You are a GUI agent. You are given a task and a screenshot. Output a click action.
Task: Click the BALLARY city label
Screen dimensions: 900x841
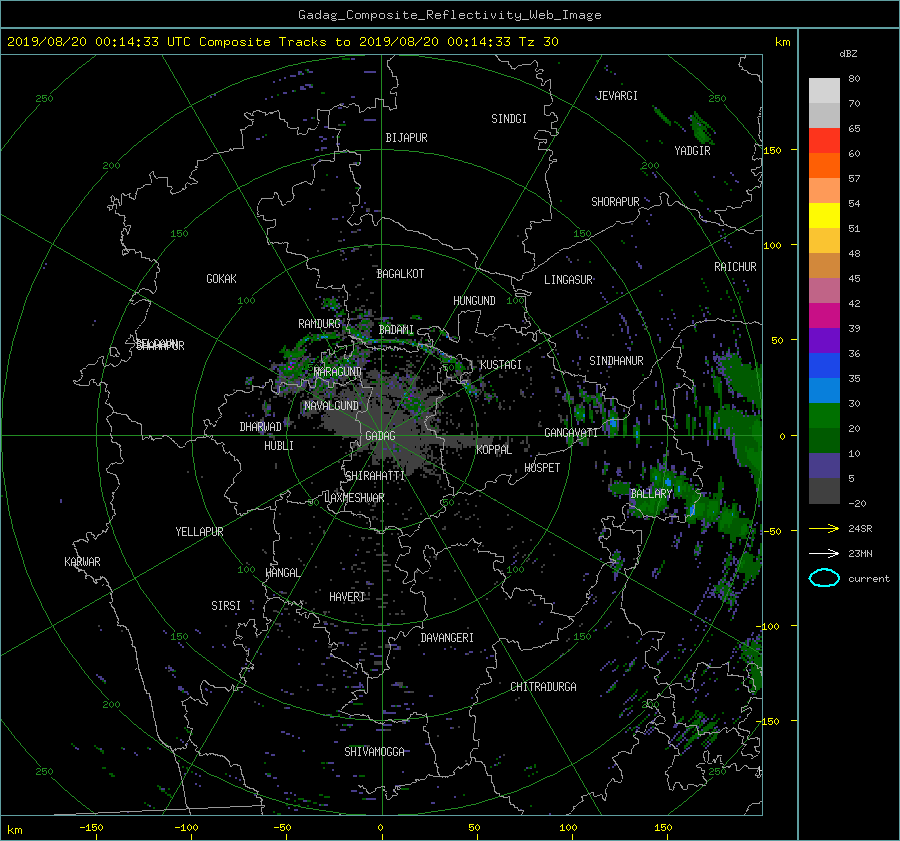coord(651,494)
